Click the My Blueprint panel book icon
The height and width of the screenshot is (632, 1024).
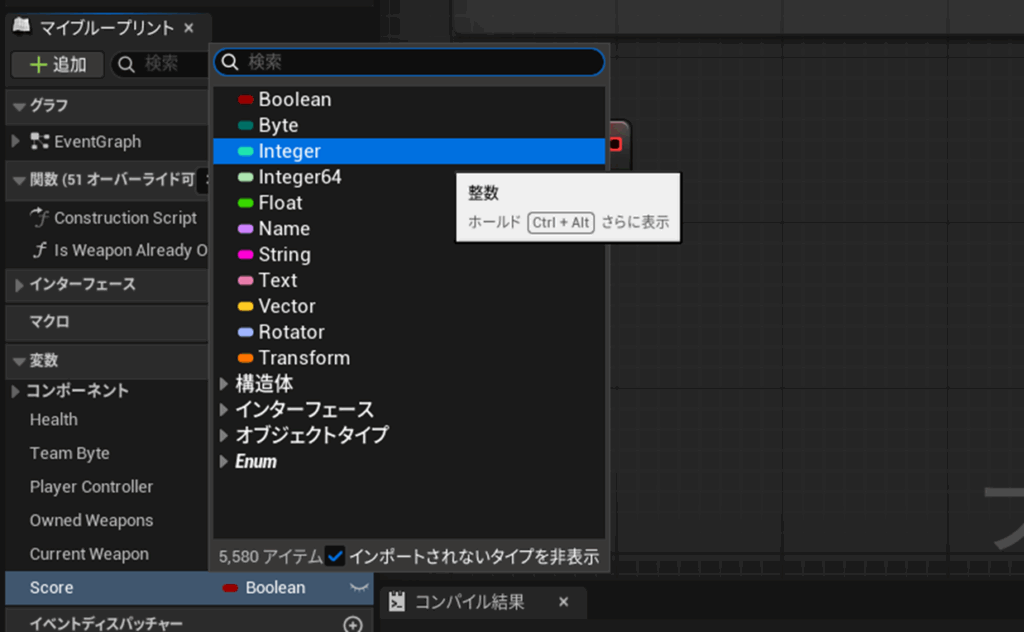[21, 27]
